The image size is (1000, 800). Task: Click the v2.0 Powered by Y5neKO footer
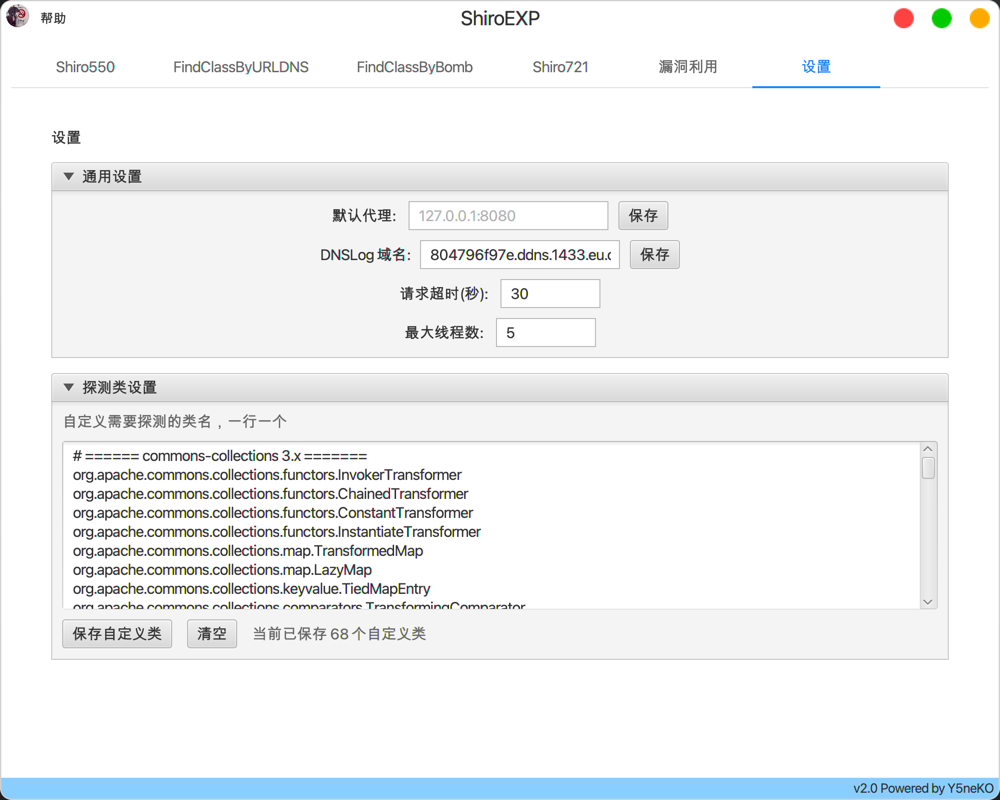click(x=923, y=789)
